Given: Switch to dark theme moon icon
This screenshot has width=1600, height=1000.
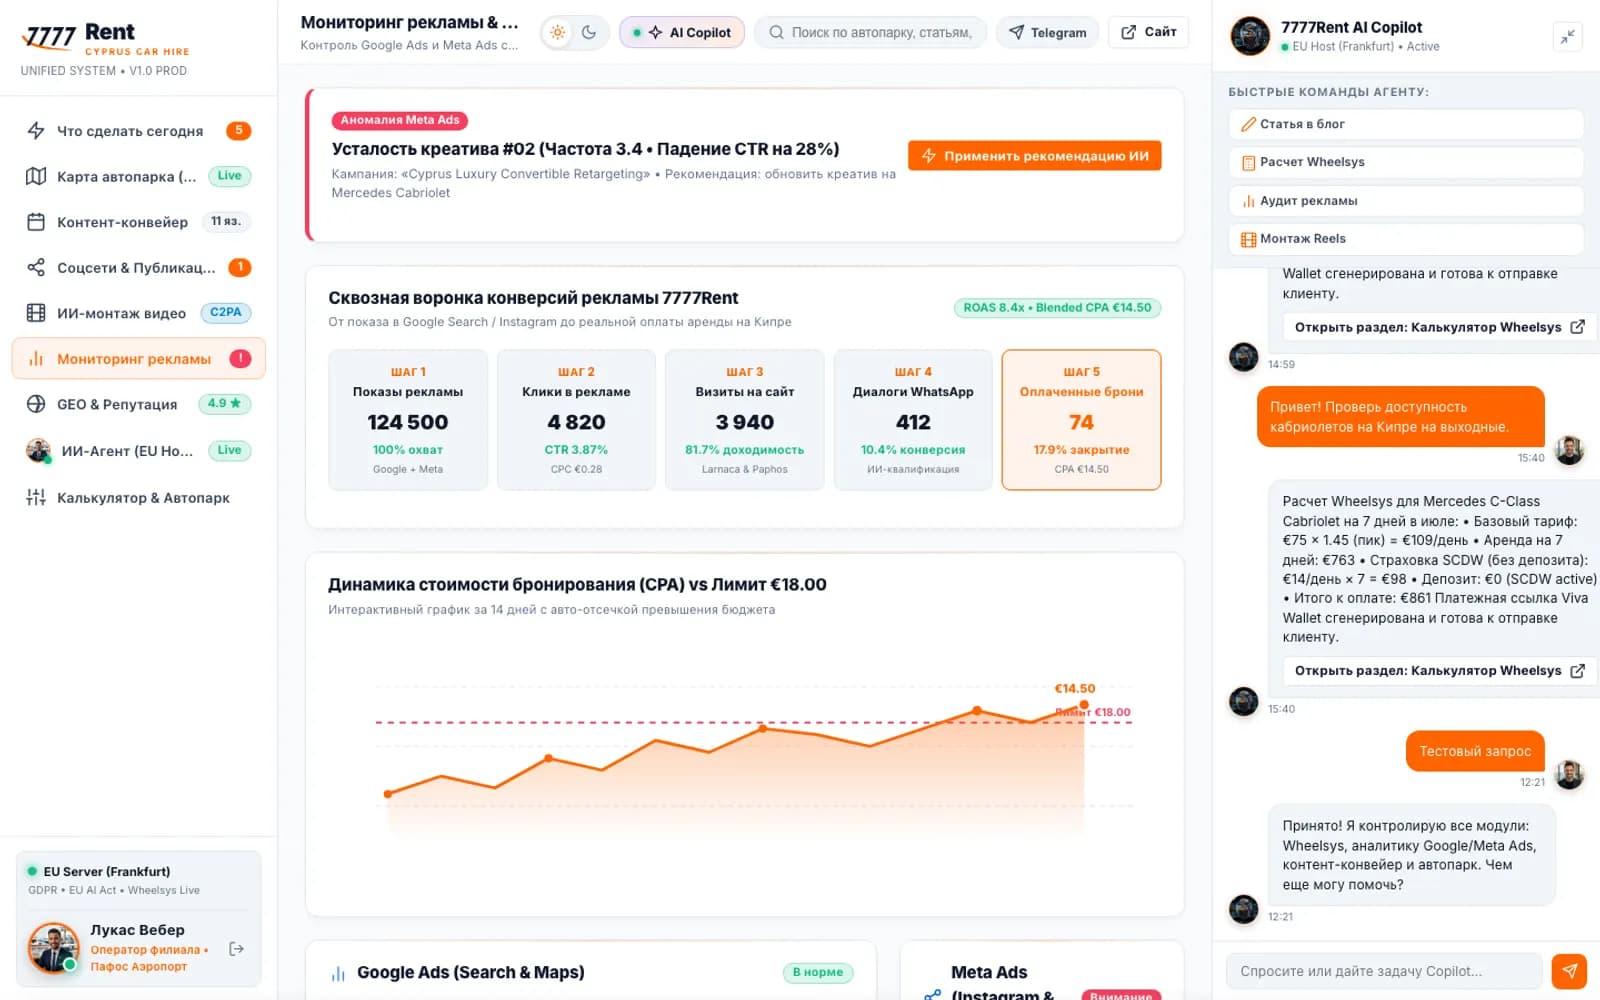Looking at the screenshot, I should [589, 32].
